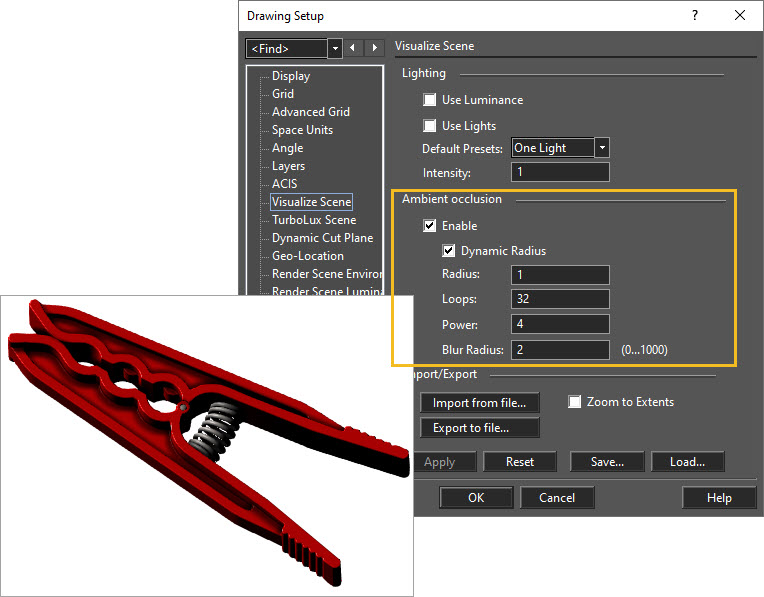764x597 pixels.
Task: Enable the Use Luminance checkbox
Action: pos(429,100)
